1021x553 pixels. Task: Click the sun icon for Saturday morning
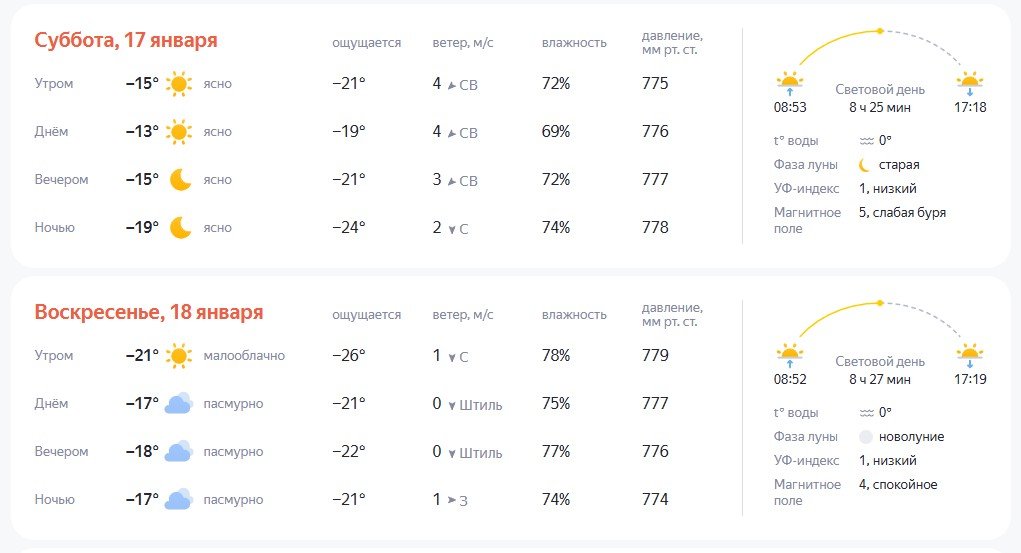[179, 84]
